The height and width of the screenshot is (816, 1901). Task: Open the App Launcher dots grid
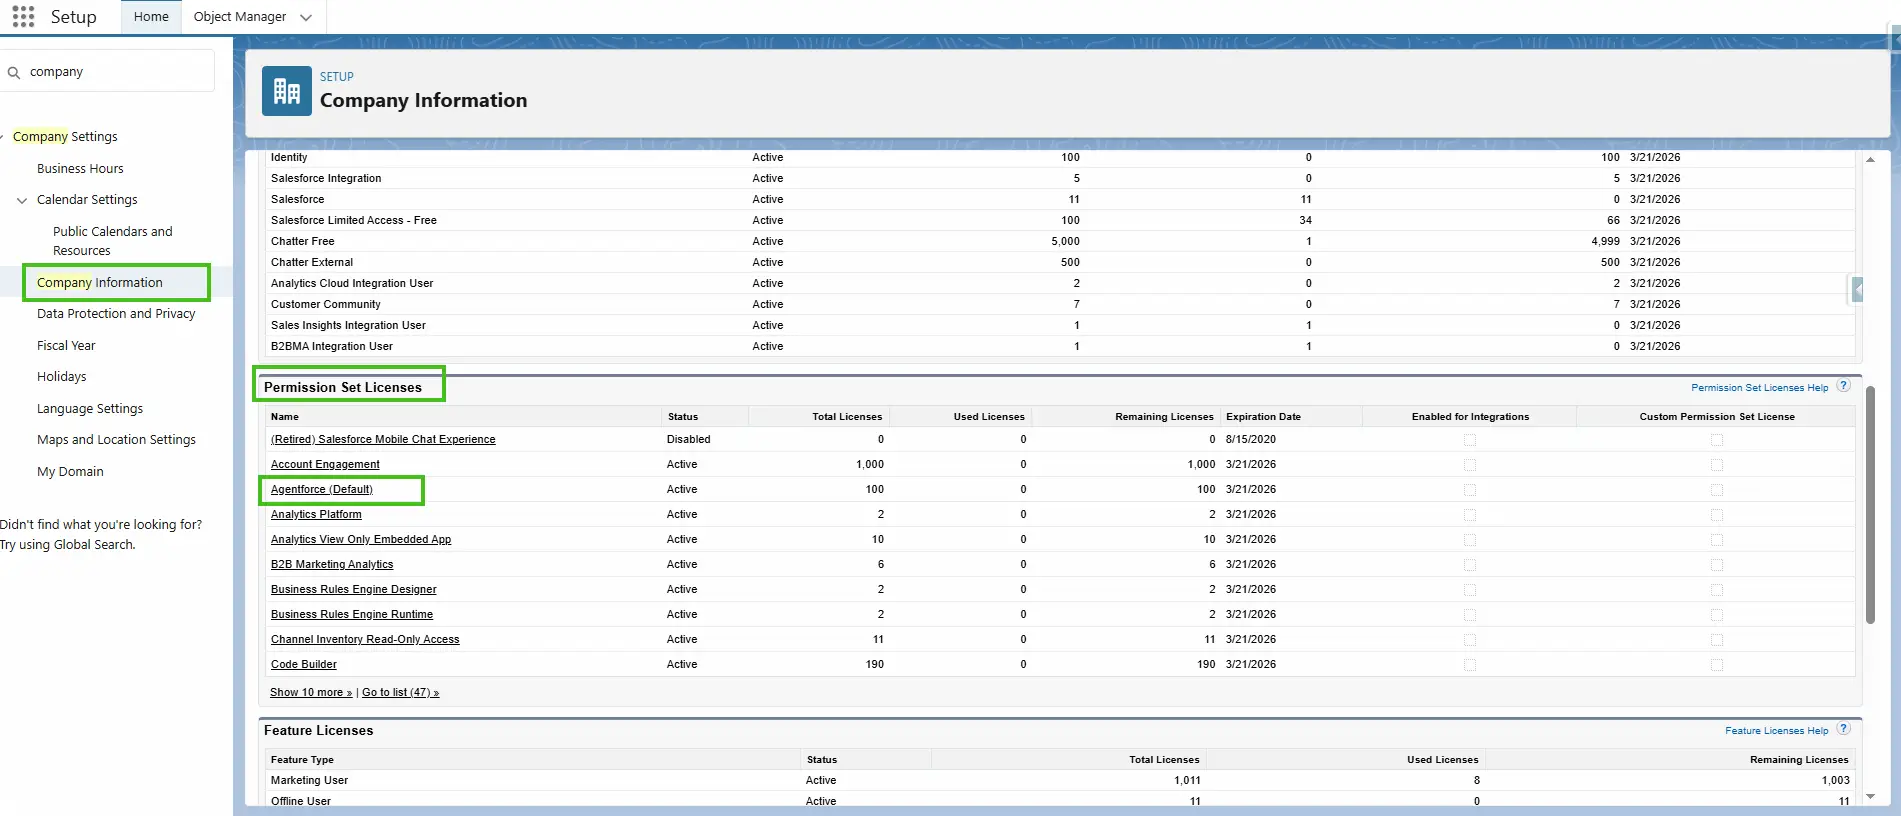(x=23, y=17)
